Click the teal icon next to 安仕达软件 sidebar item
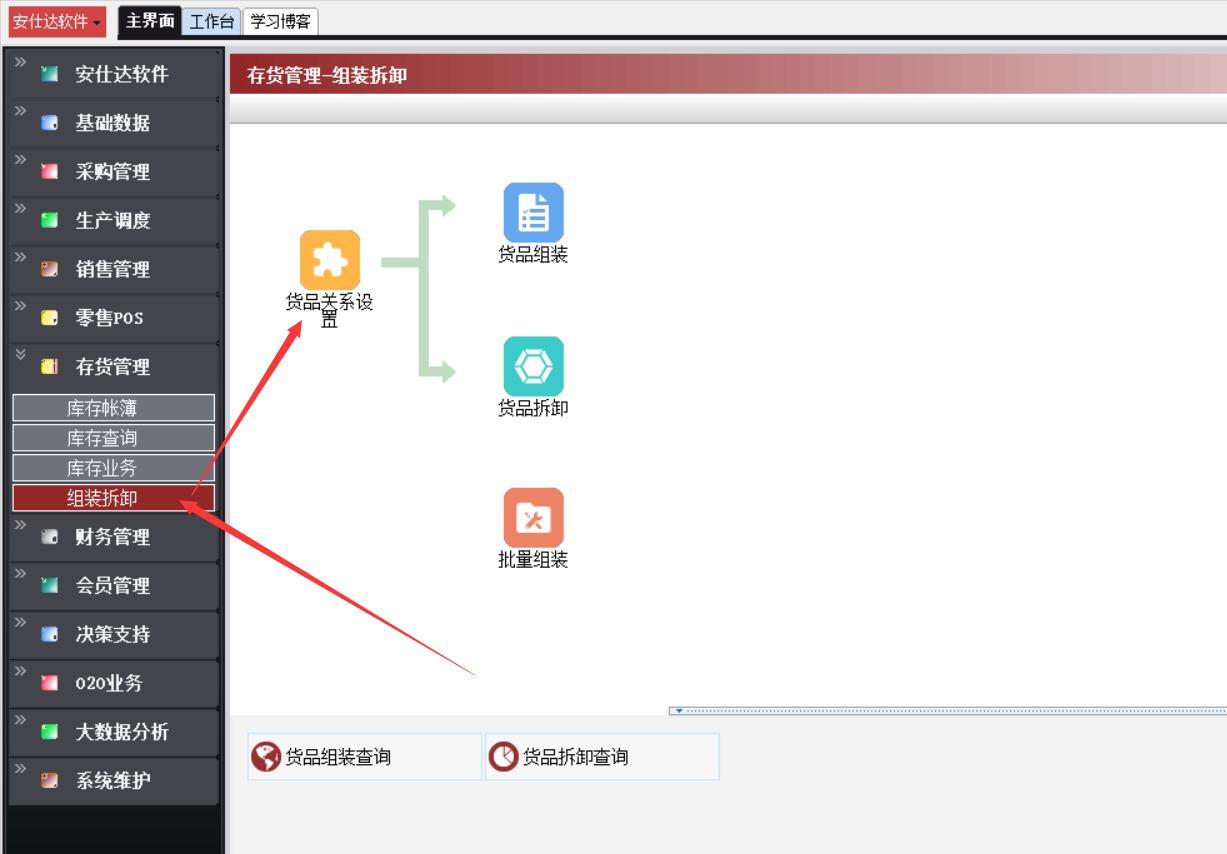 [49, 74]
